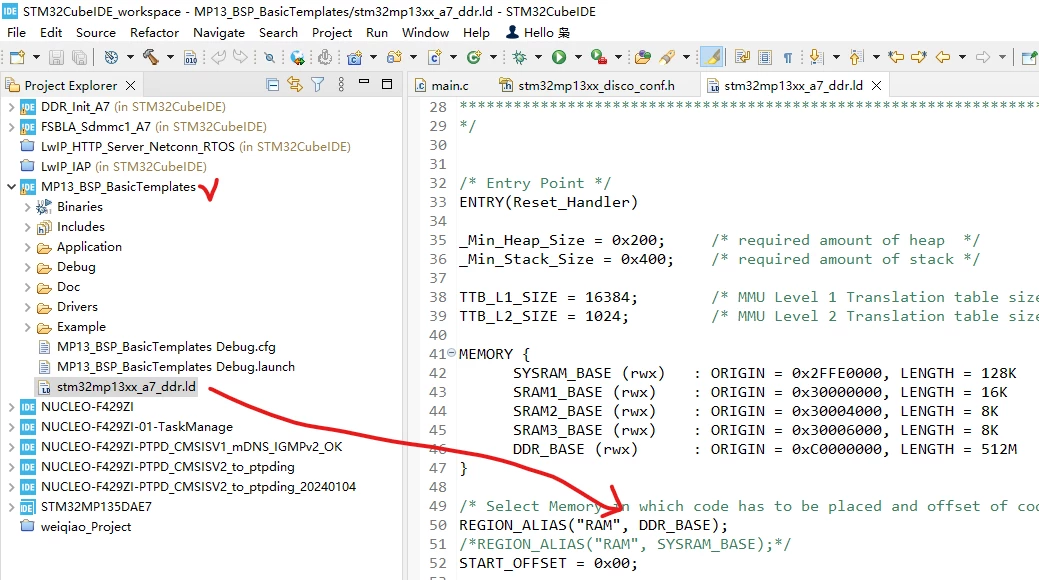The width and height of the screenshot is (1039, 580).
Task: Click the Save All icon
Action: click(79, 58)
